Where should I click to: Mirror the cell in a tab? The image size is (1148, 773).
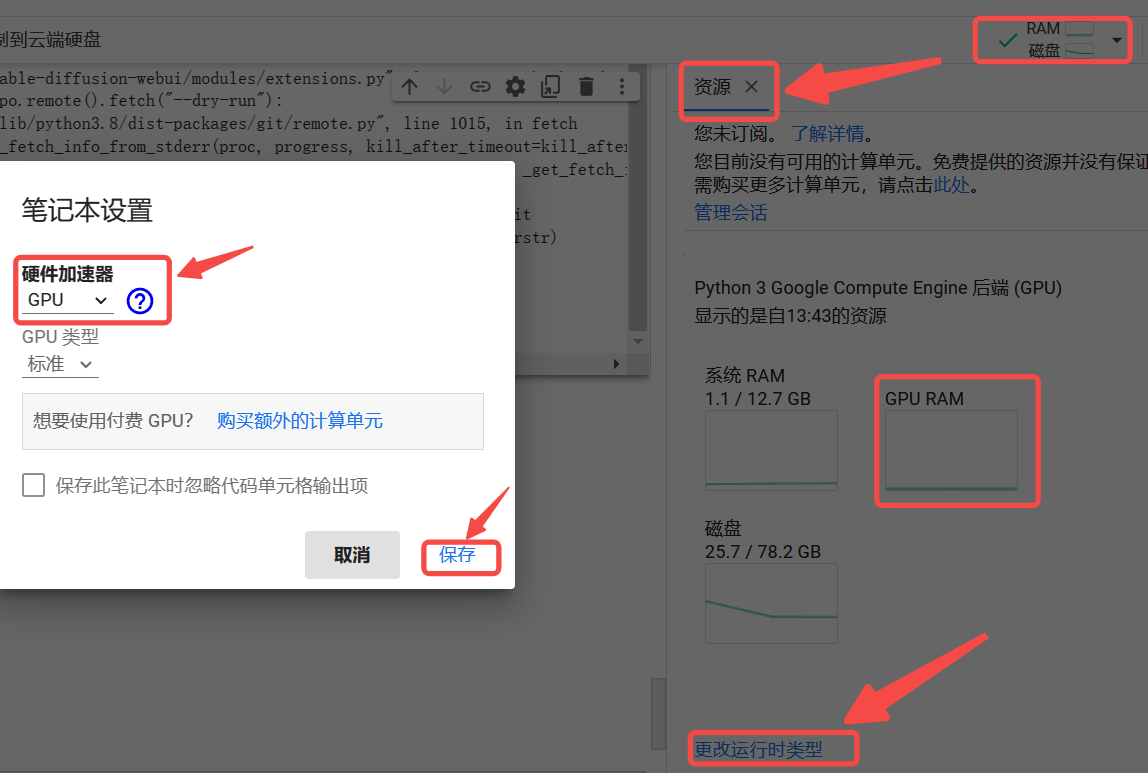click(550, 86)
